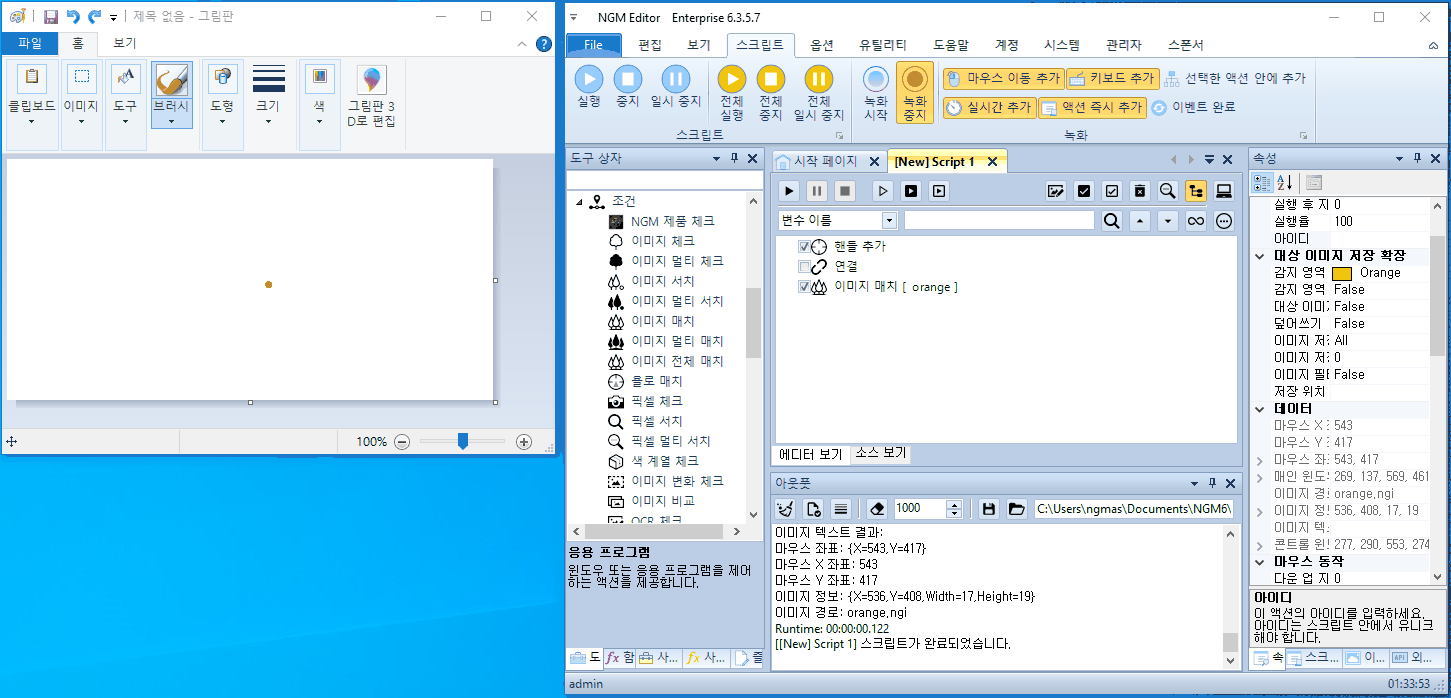This screenshot has width=1451, height=698.
Task: Click the 중지 stop button in NGM ribbon
Action: coord(628,86)
